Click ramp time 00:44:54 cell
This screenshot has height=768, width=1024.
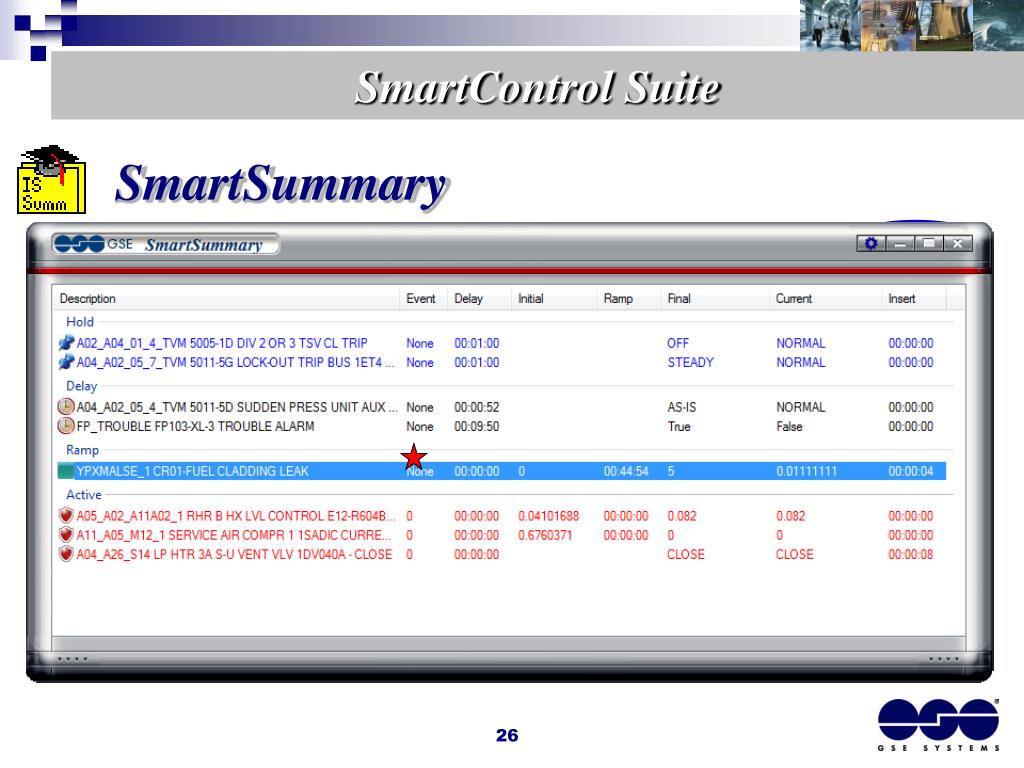point(626,471)
